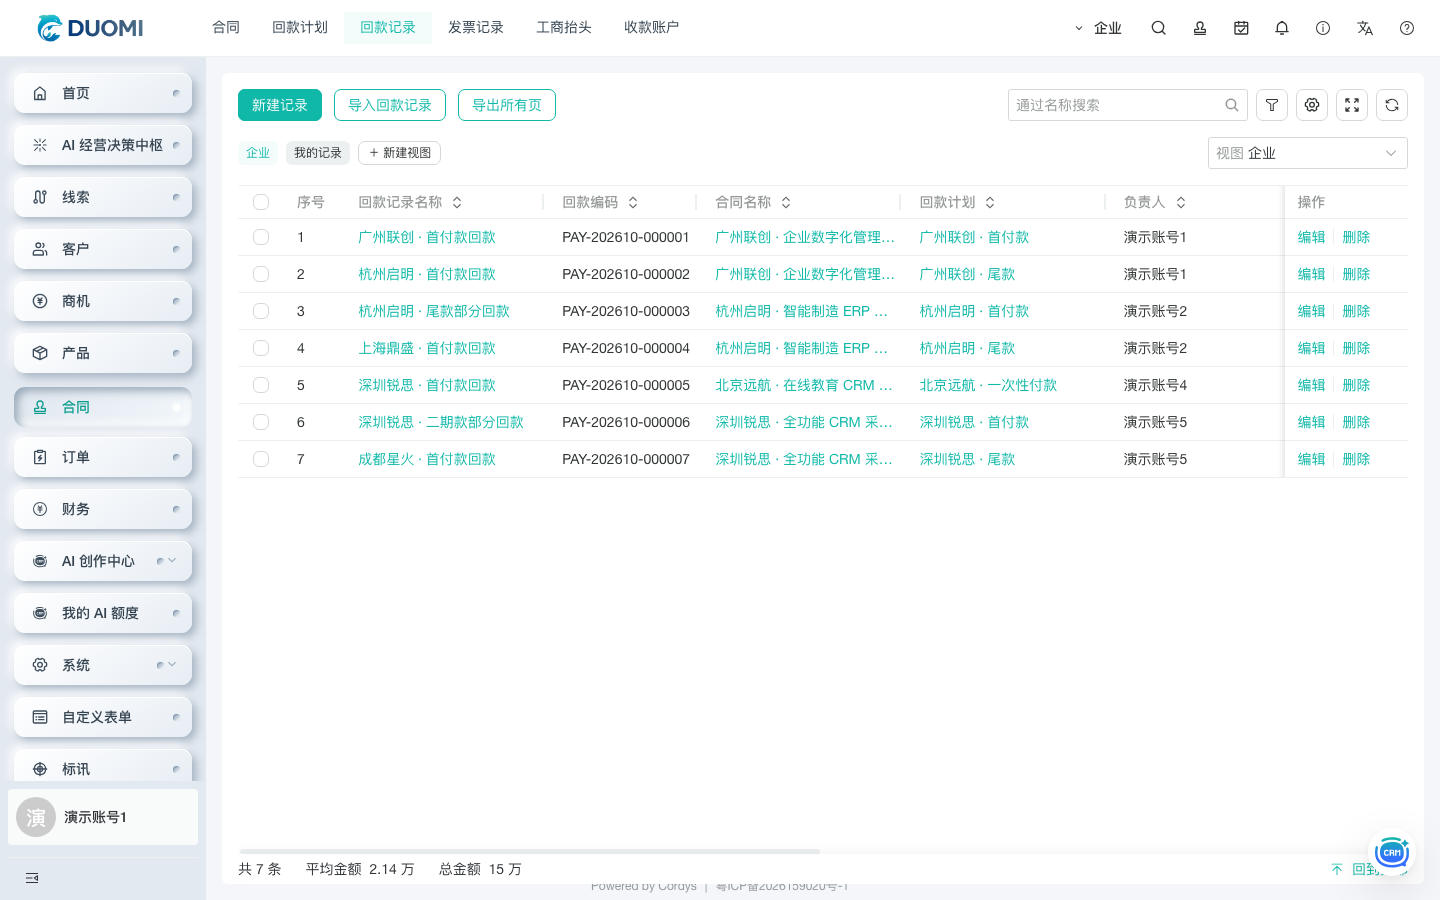Go to 首页 in the sidebar

[103, 93]
